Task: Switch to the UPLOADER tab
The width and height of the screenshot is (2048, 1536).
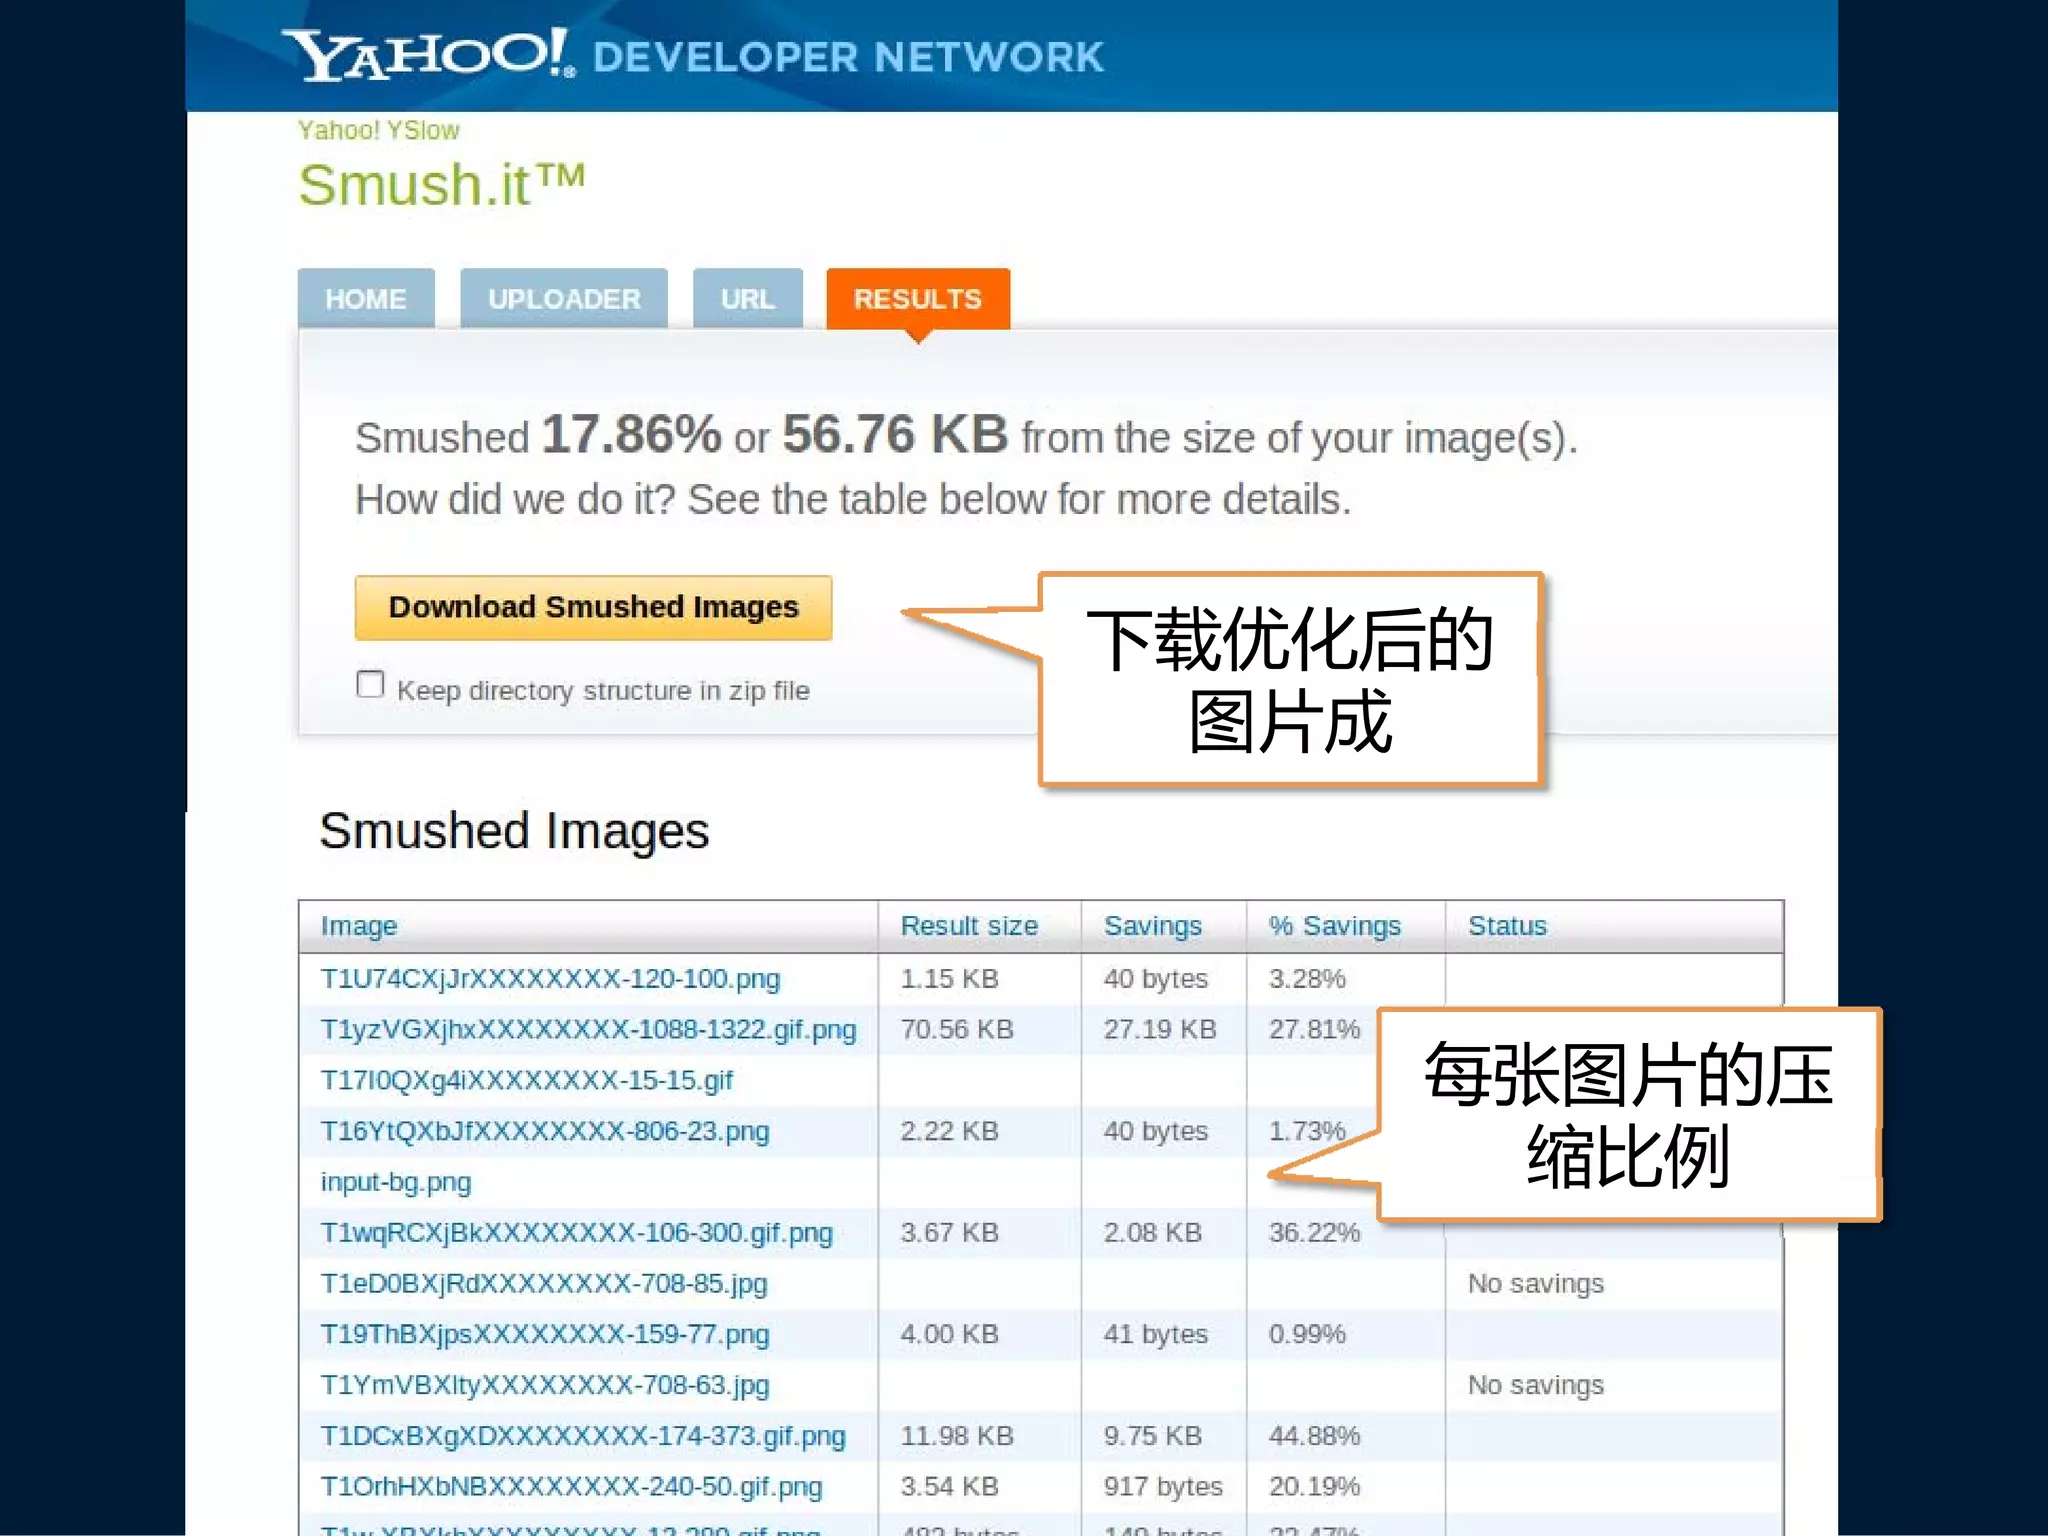Action: [x=564, y=298]
